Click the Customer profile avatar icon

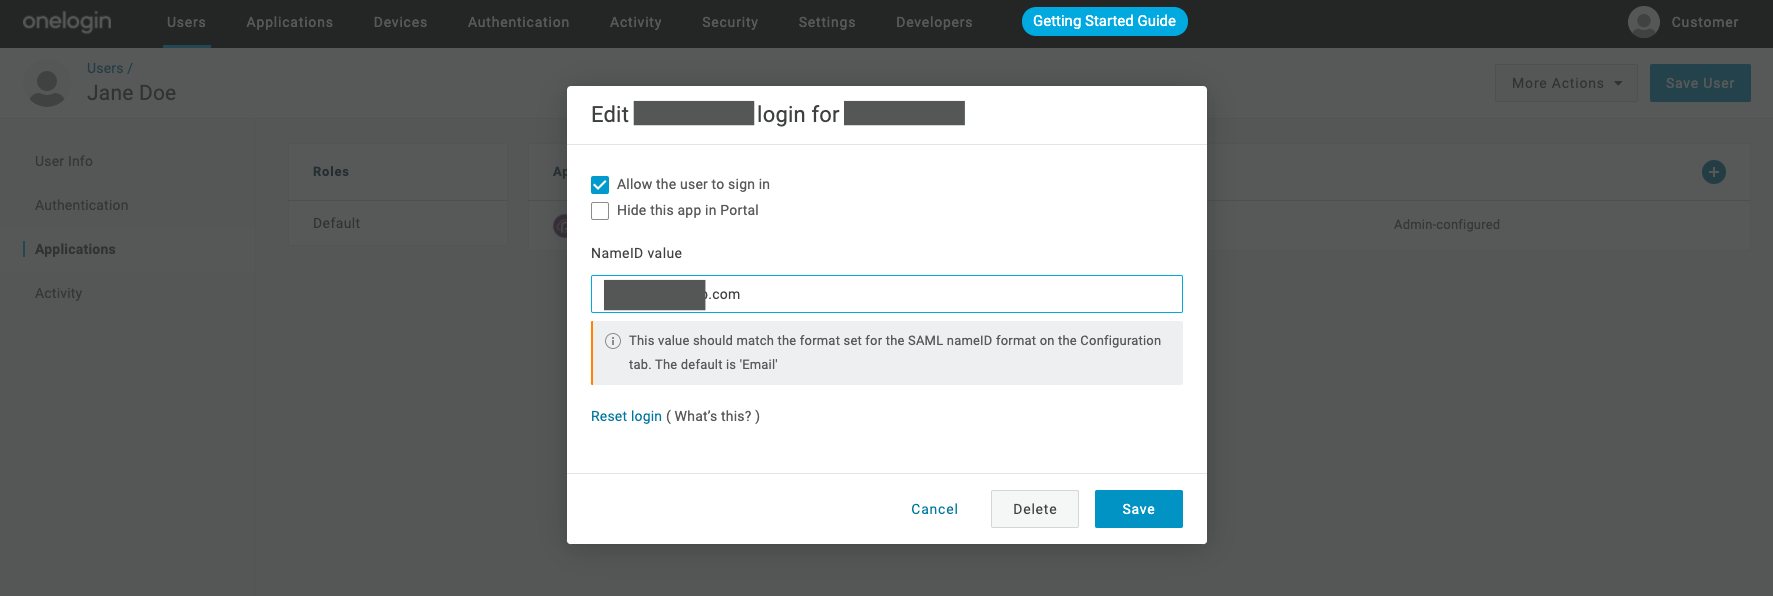[x=1643, y=22]
